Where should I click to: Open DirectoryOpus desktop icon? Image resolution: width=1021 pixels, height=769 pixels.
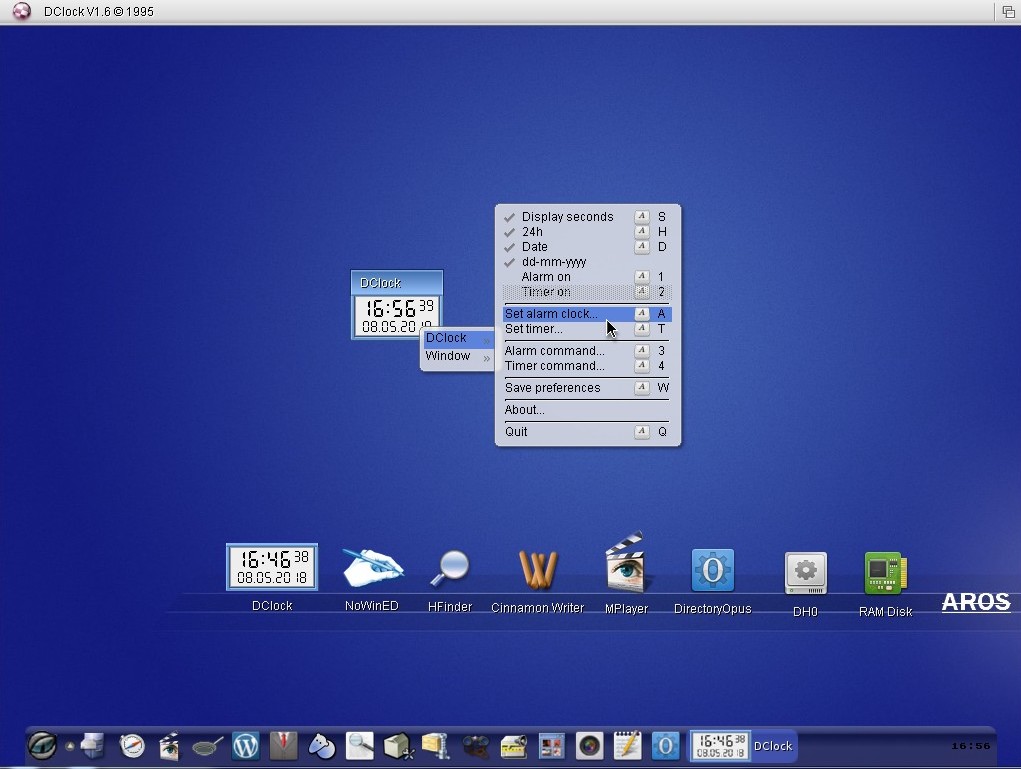(x=712, y=571)
